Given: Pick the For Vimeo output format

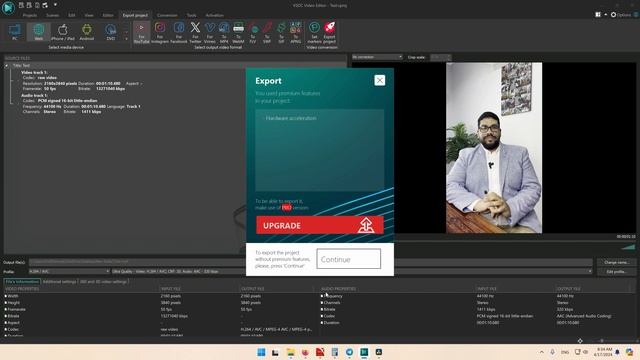Looking at the screenshot, I should pos(209,33).
